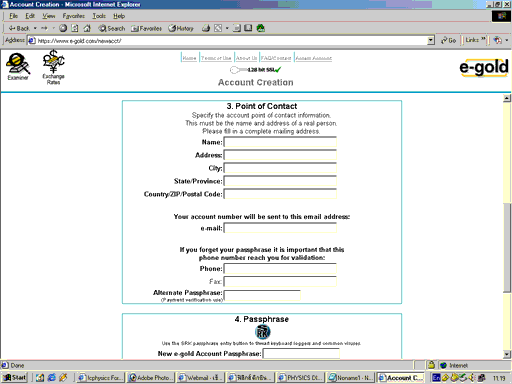
Task: Open the Back button history dropdown arrow
Action: [35, 28]
